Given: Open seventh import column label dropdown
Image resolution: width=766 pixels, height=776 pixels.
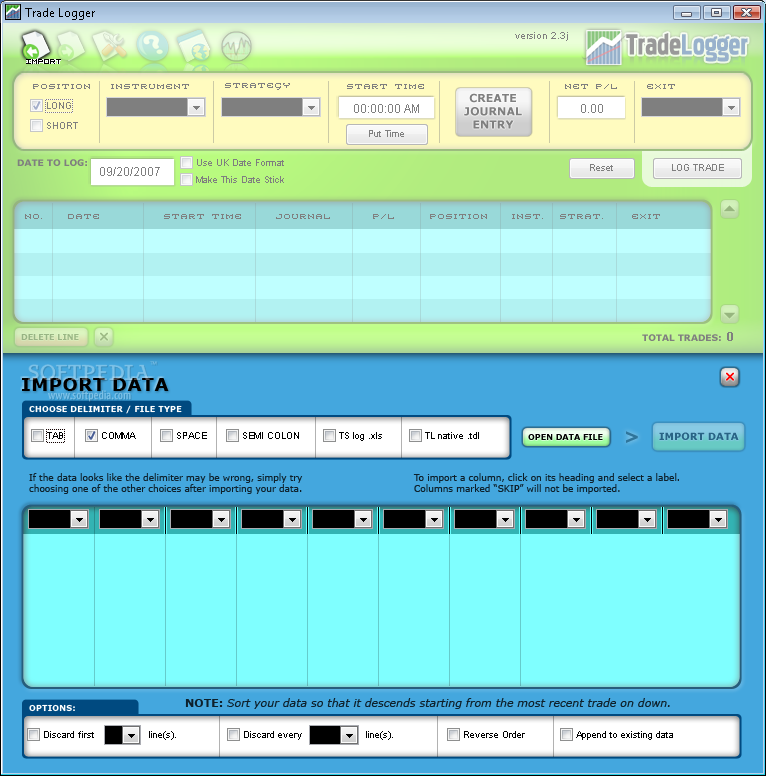Looking at the screenshot, I should [x=484, y=520].
